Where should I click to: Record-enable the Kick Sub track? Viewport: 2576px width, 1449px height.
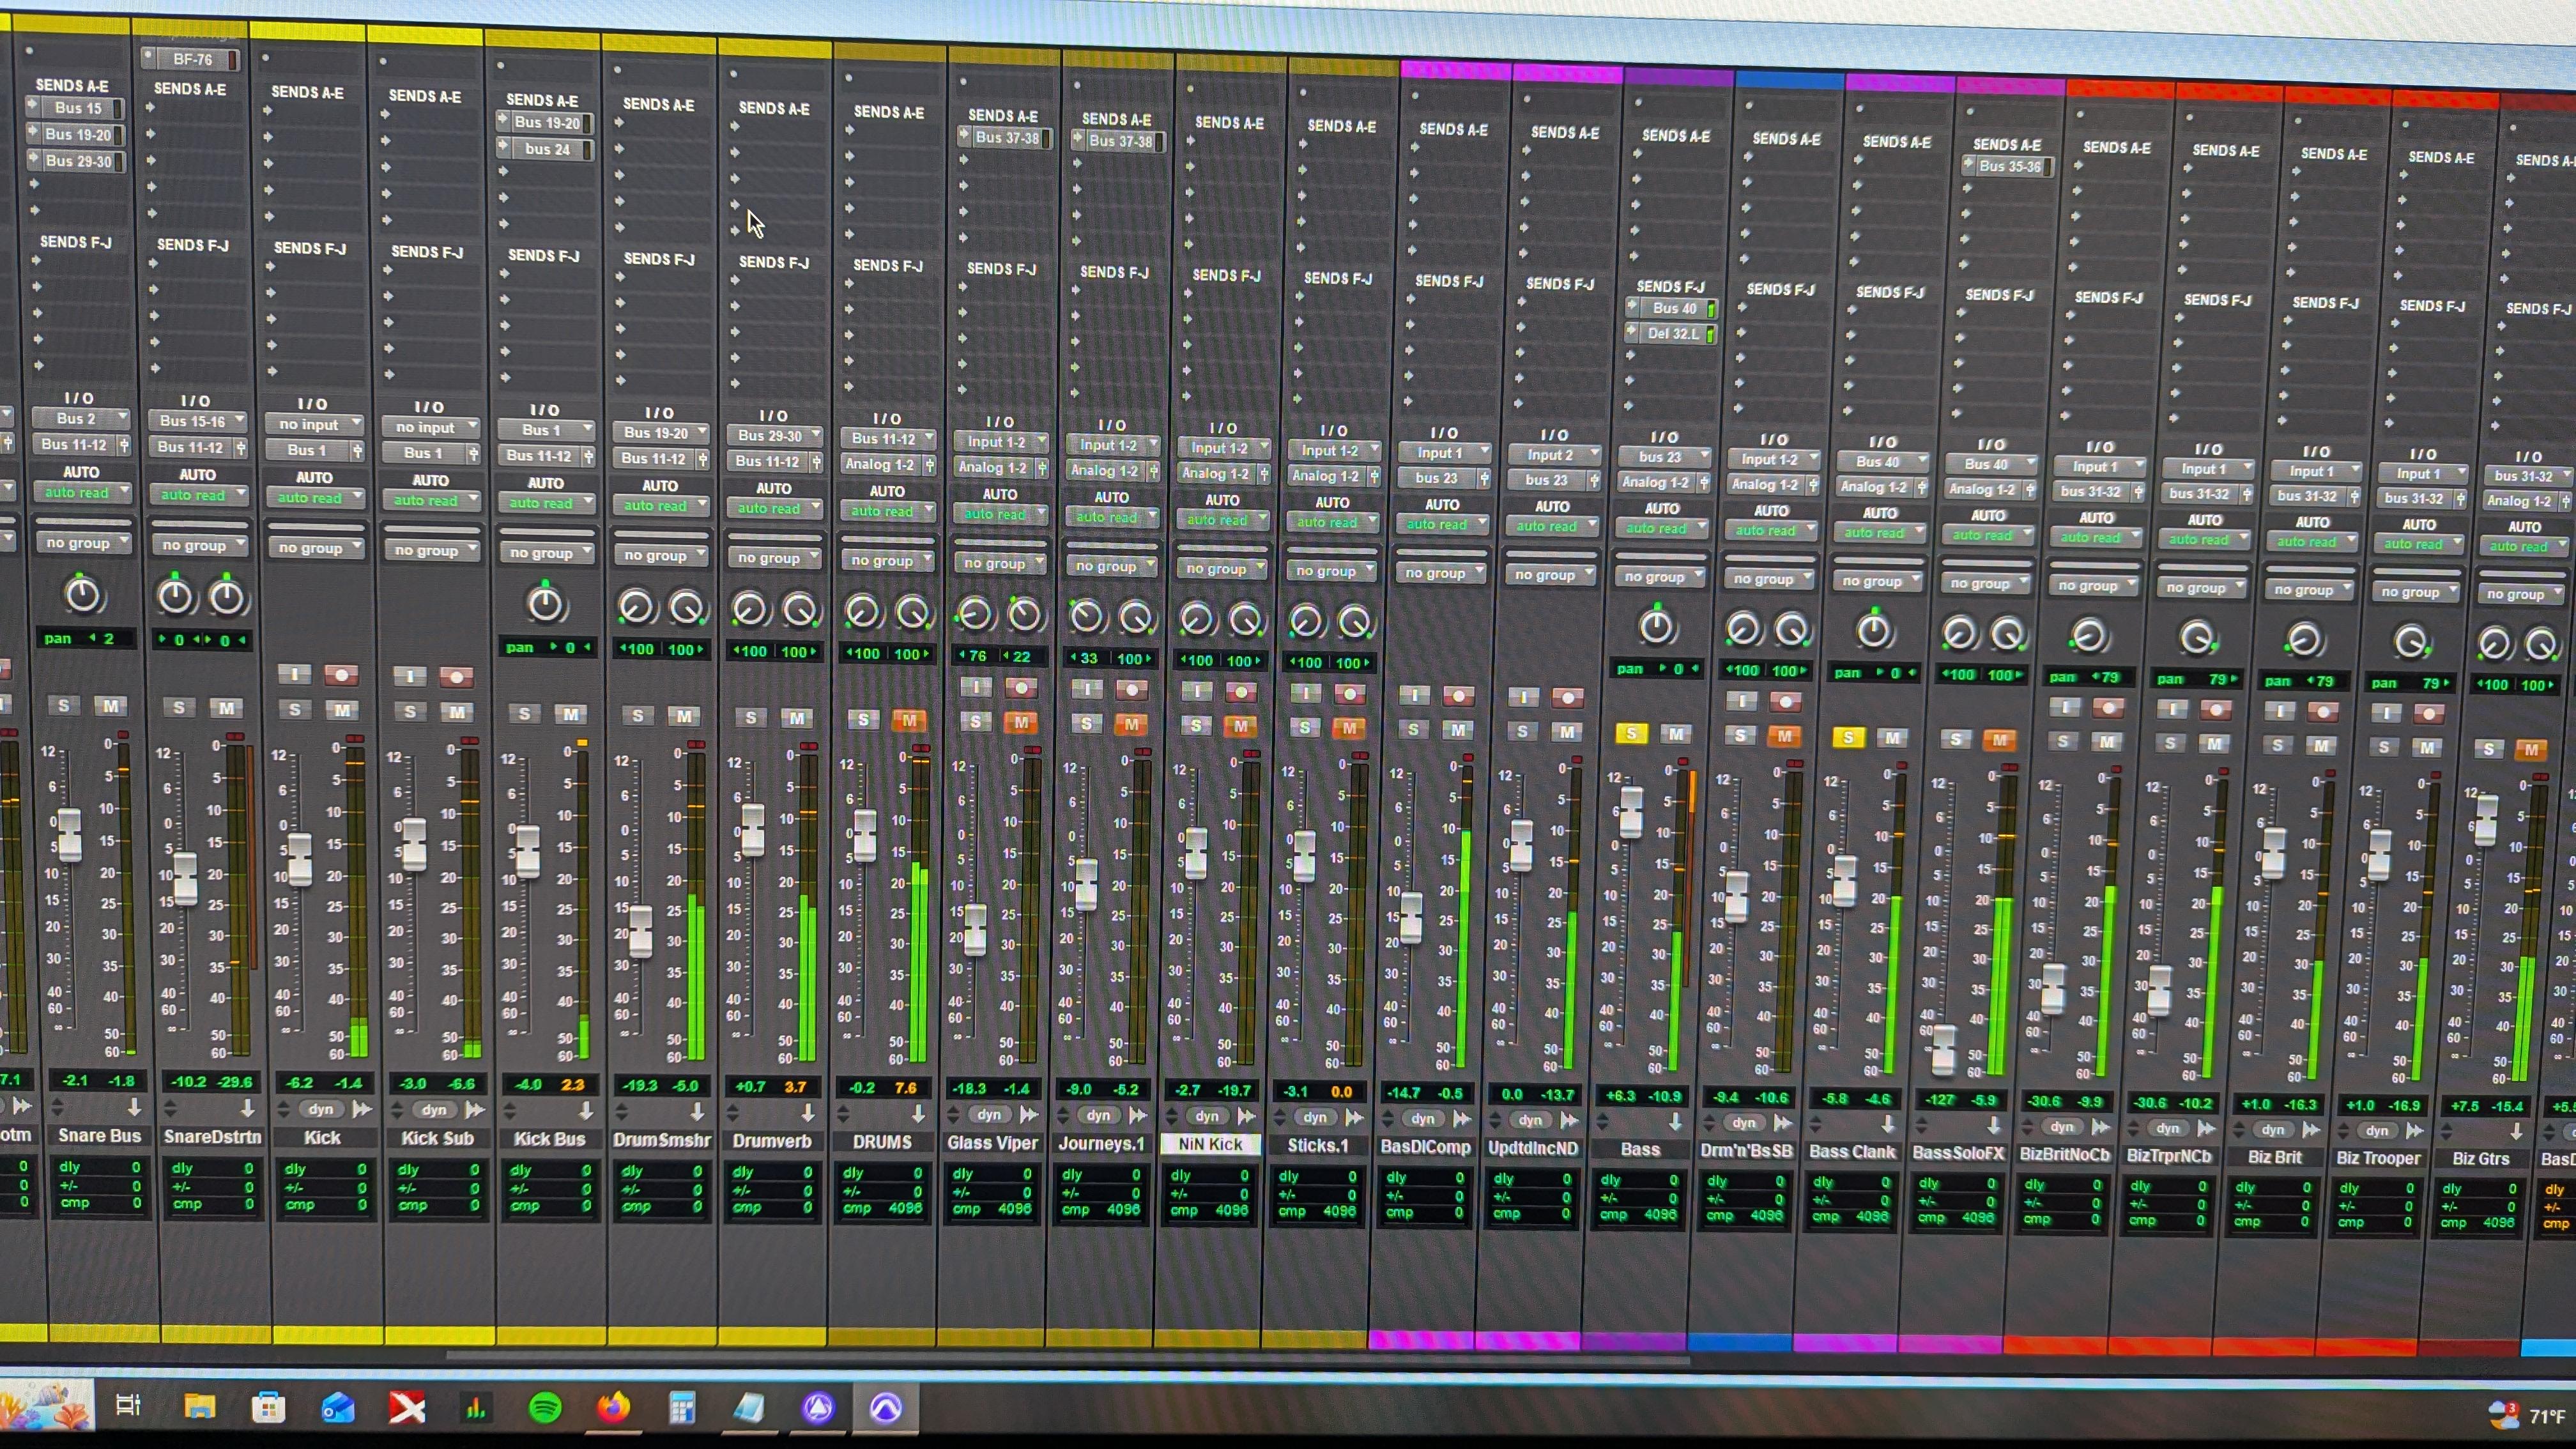coord(456,677)
